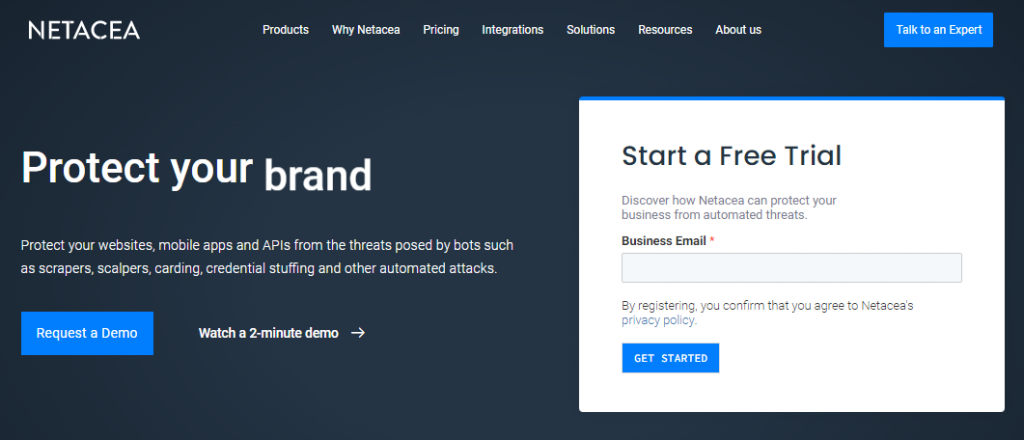Click the paragraph about scrapers and scalpers

[267, 257]
